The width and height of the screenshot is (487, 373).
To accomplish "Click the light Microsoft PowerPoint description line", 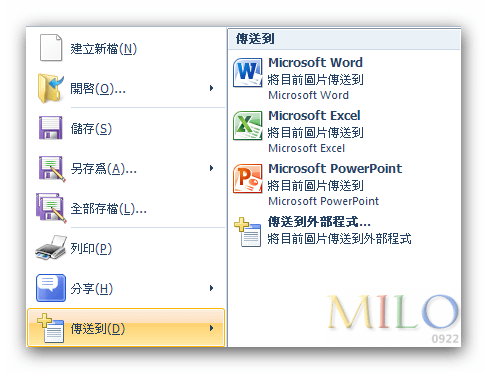I will (x=324, y=201).
